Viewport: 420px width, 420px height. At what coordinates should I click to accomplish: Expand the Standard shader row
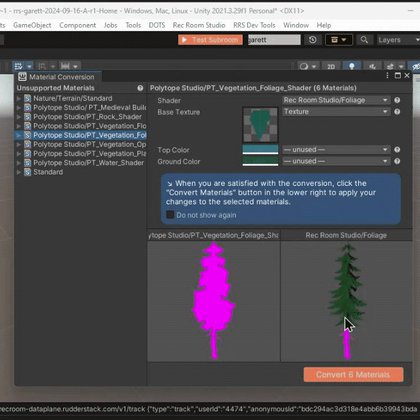[x=19, y=172]
